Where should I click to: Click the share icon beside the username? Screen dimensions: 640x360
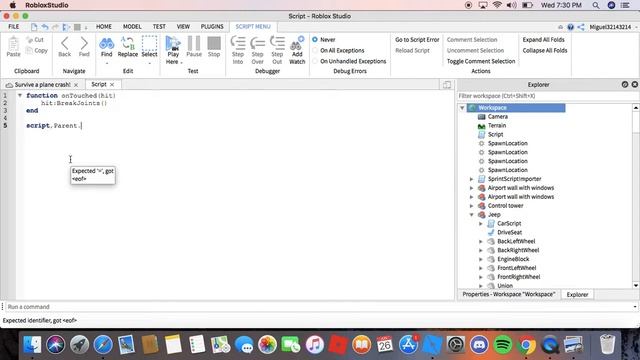581,27
